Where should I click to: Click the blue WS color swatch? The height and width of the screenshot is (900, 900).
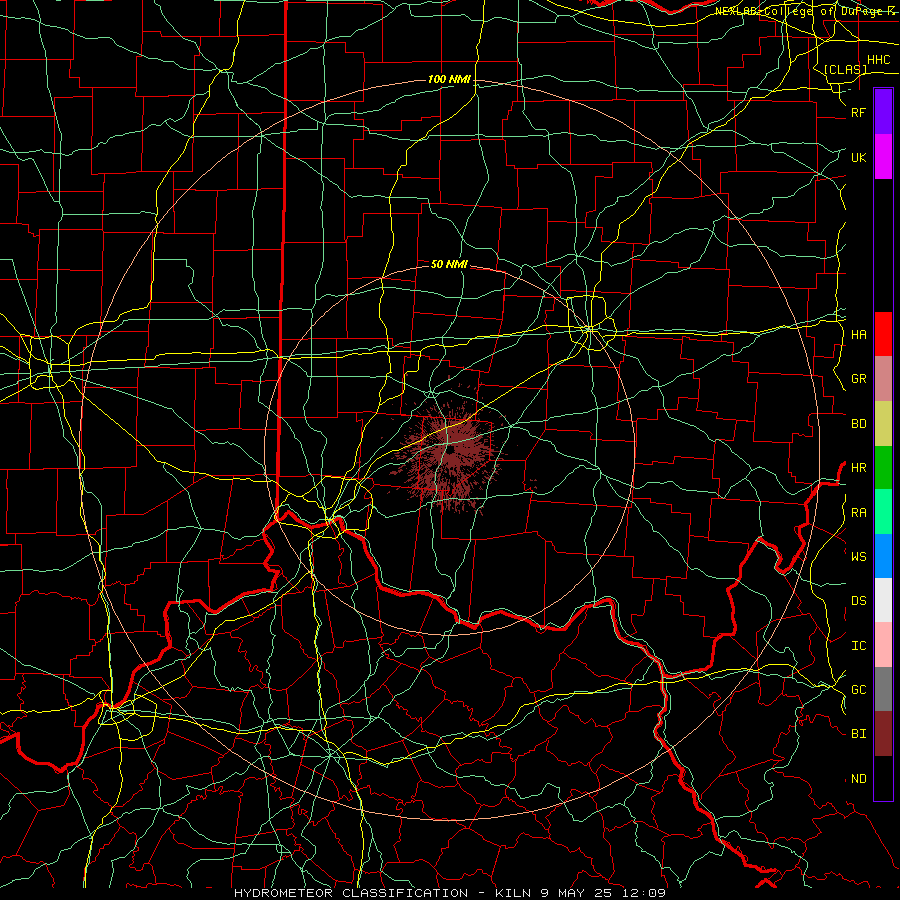tap(883, 556)
